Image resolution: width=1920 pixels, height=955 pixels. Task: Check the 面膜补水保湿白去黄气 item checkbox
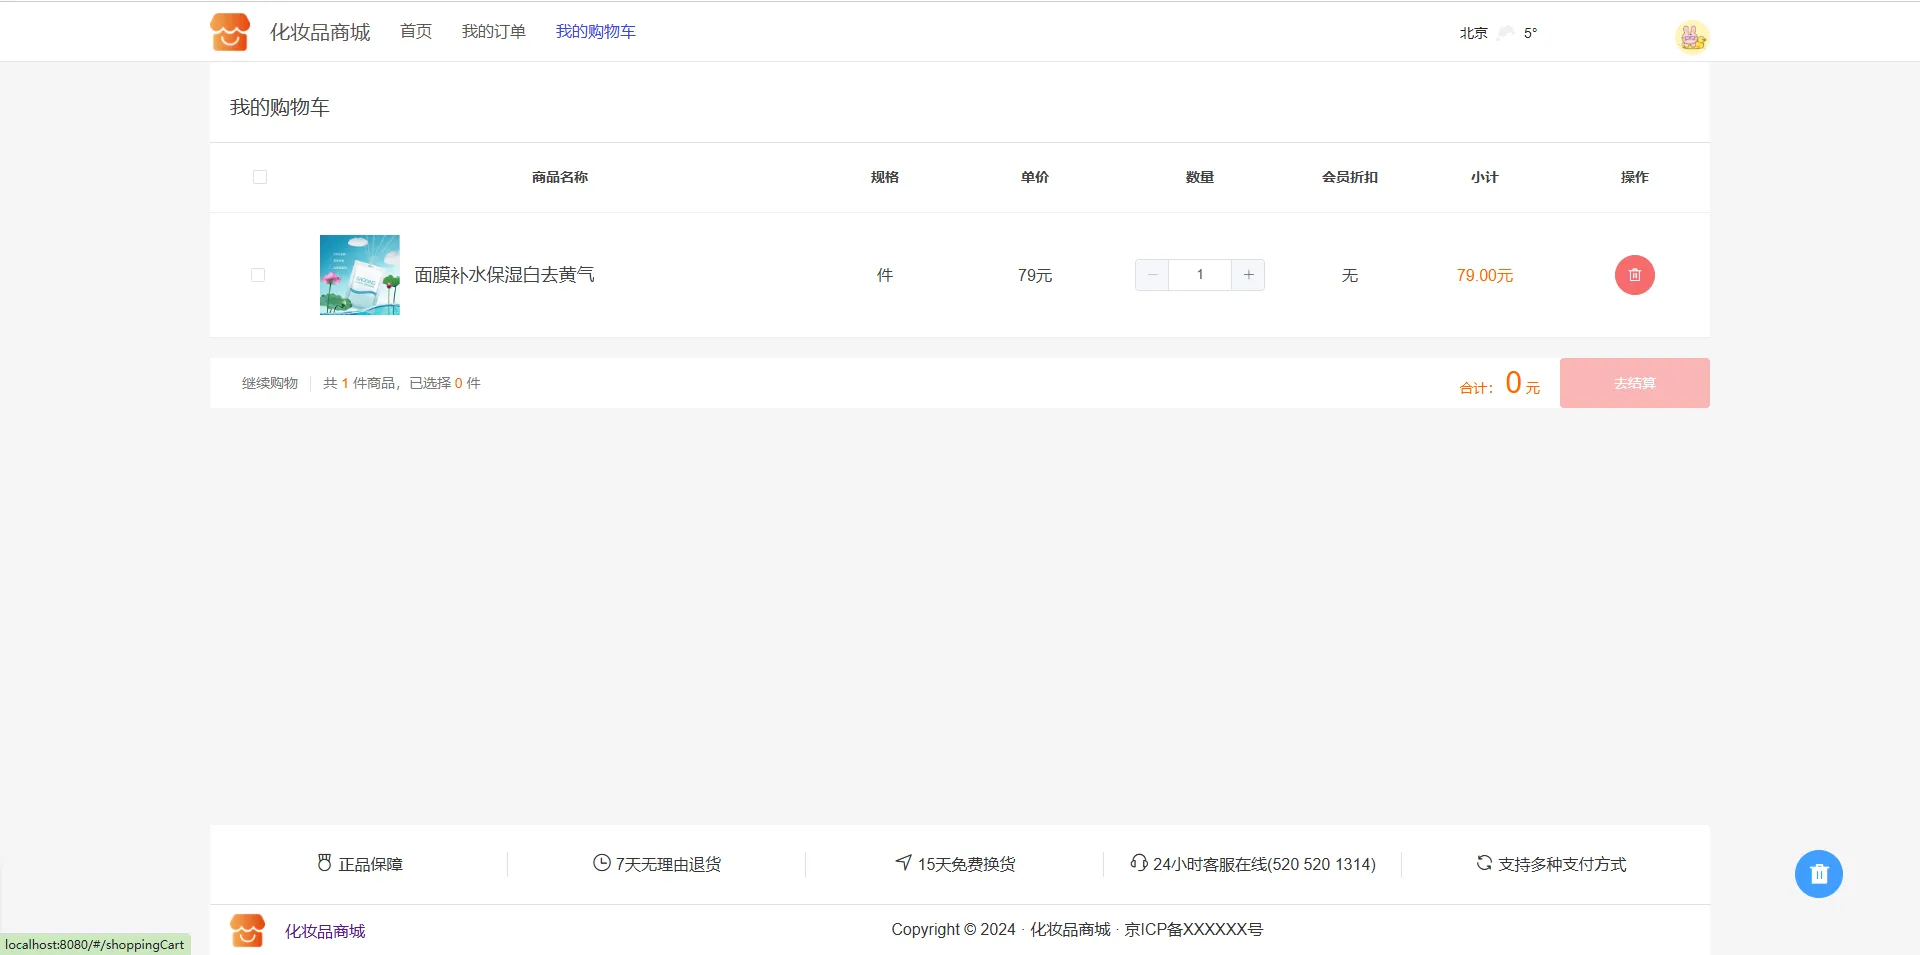[x=258, y=275]
